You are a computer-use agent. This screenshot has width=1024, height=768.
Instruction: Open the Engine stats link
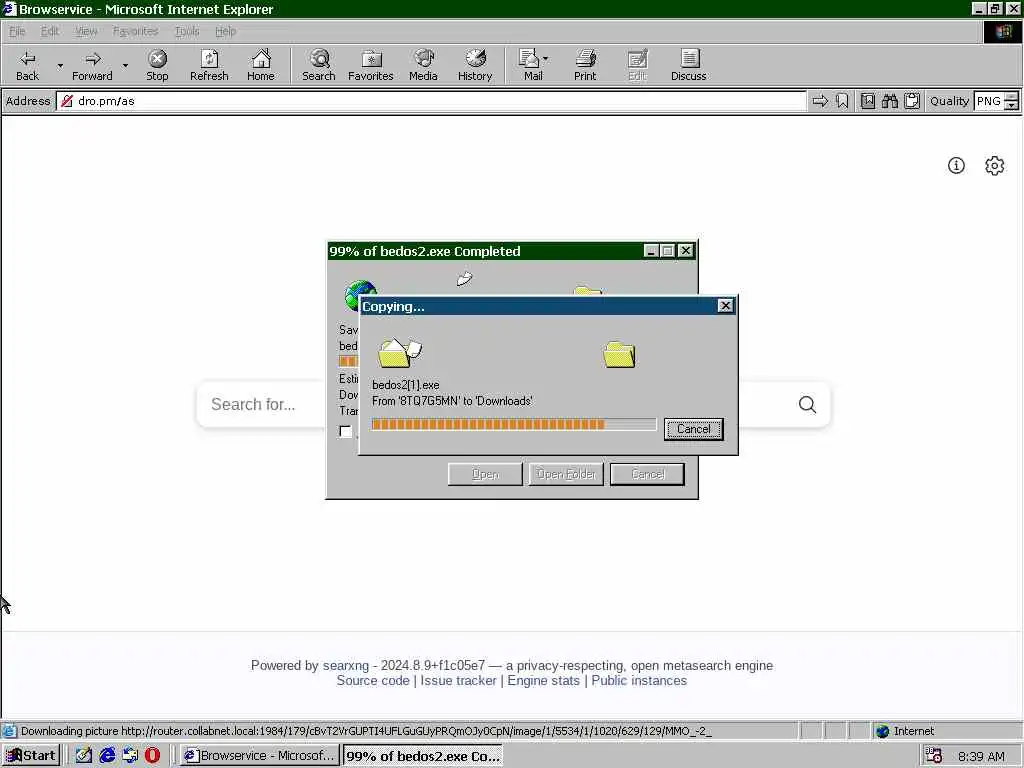pos(543,680)
